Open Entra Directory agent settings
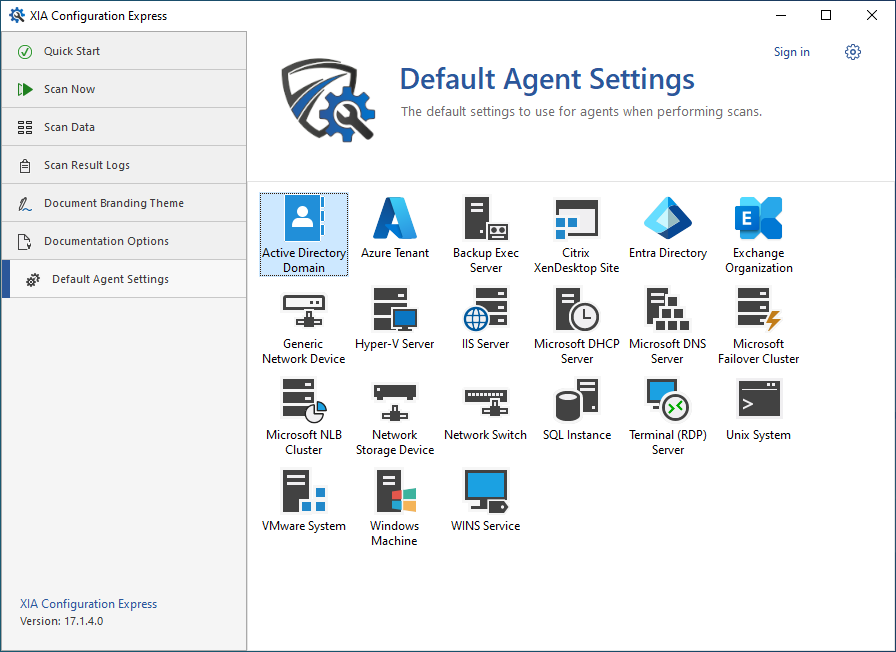 click(x=668, y=219)
